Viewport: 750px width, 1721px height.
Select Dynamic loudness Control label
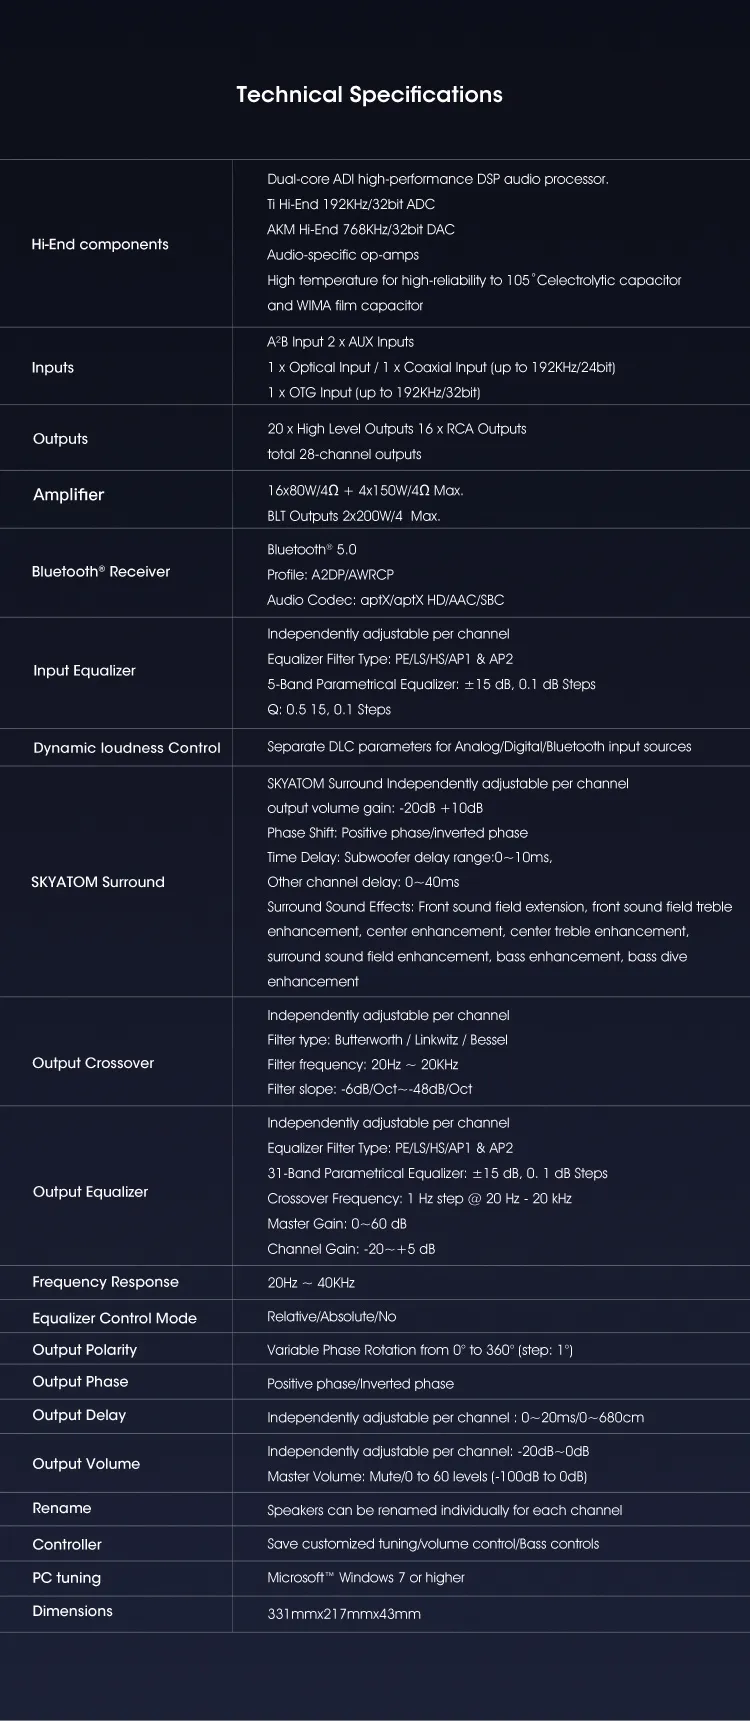127,747
